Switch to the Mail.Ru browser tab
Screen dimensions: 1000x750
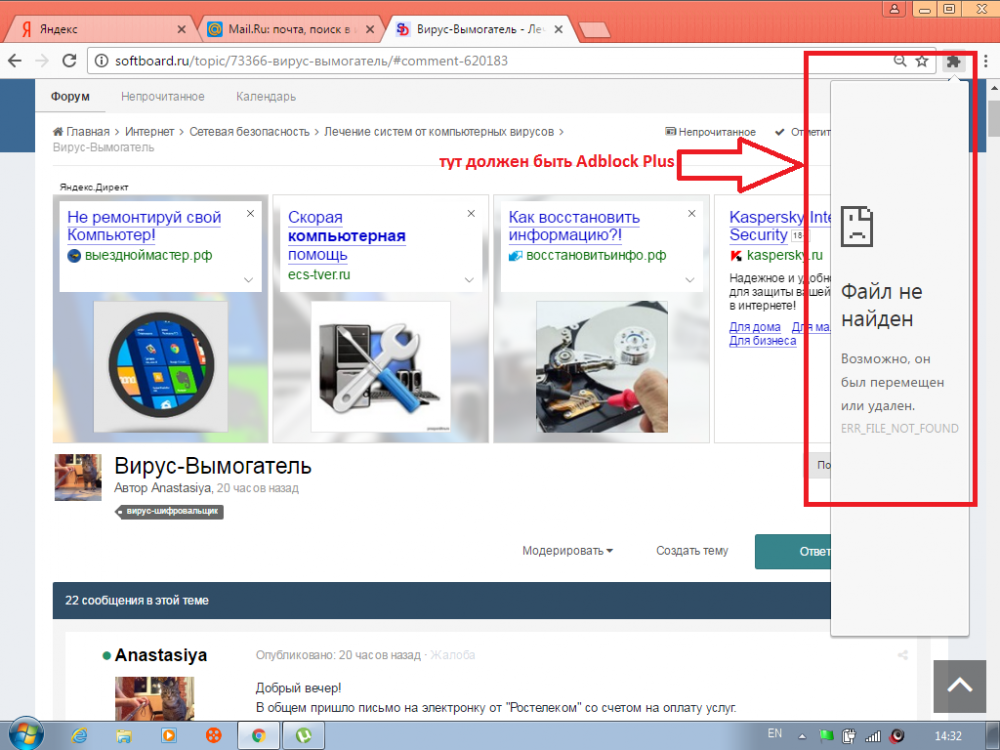tap(288, 30)
